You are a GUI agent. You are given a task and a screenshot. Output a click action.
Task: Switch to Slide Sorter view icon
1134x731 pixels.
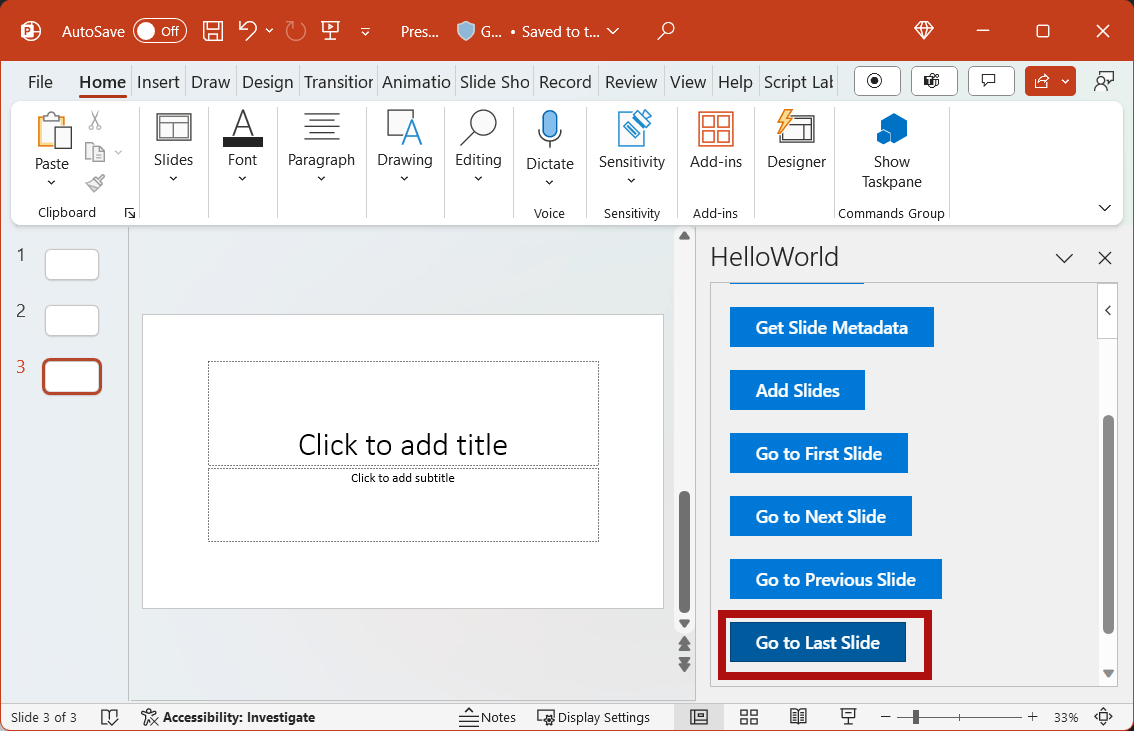coord(748,717)
